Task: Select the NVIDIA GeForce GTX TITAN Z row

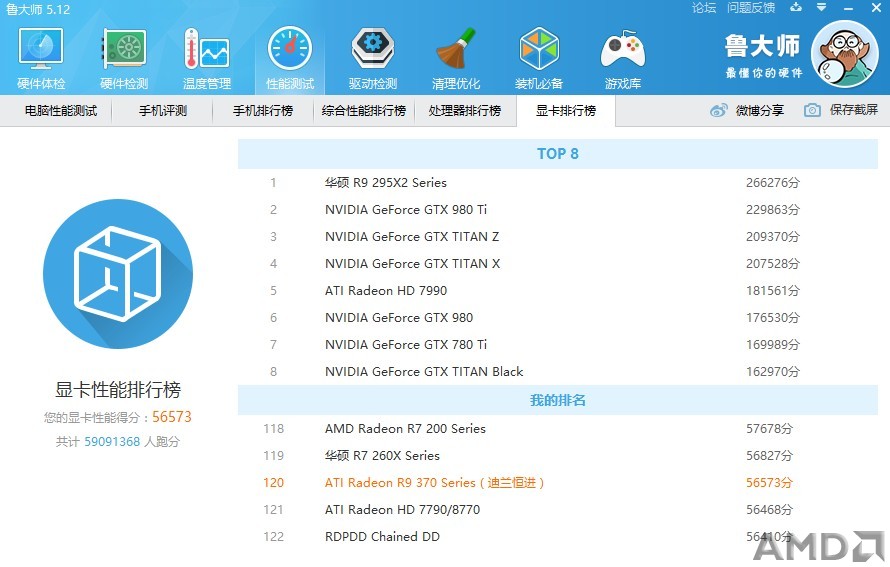Action: tap(558, 237)
